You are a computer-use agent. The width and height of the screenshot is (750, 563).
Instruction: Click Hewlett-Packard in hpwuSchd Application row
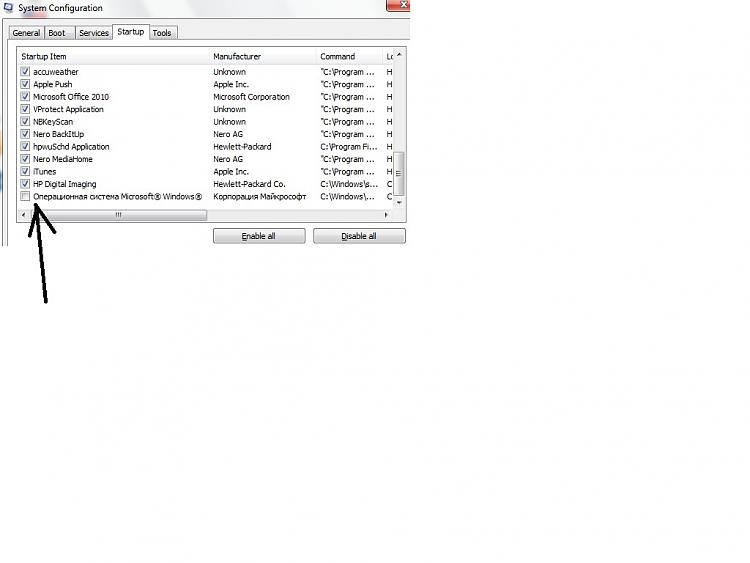pyautogui.click(x=243, y=146)
